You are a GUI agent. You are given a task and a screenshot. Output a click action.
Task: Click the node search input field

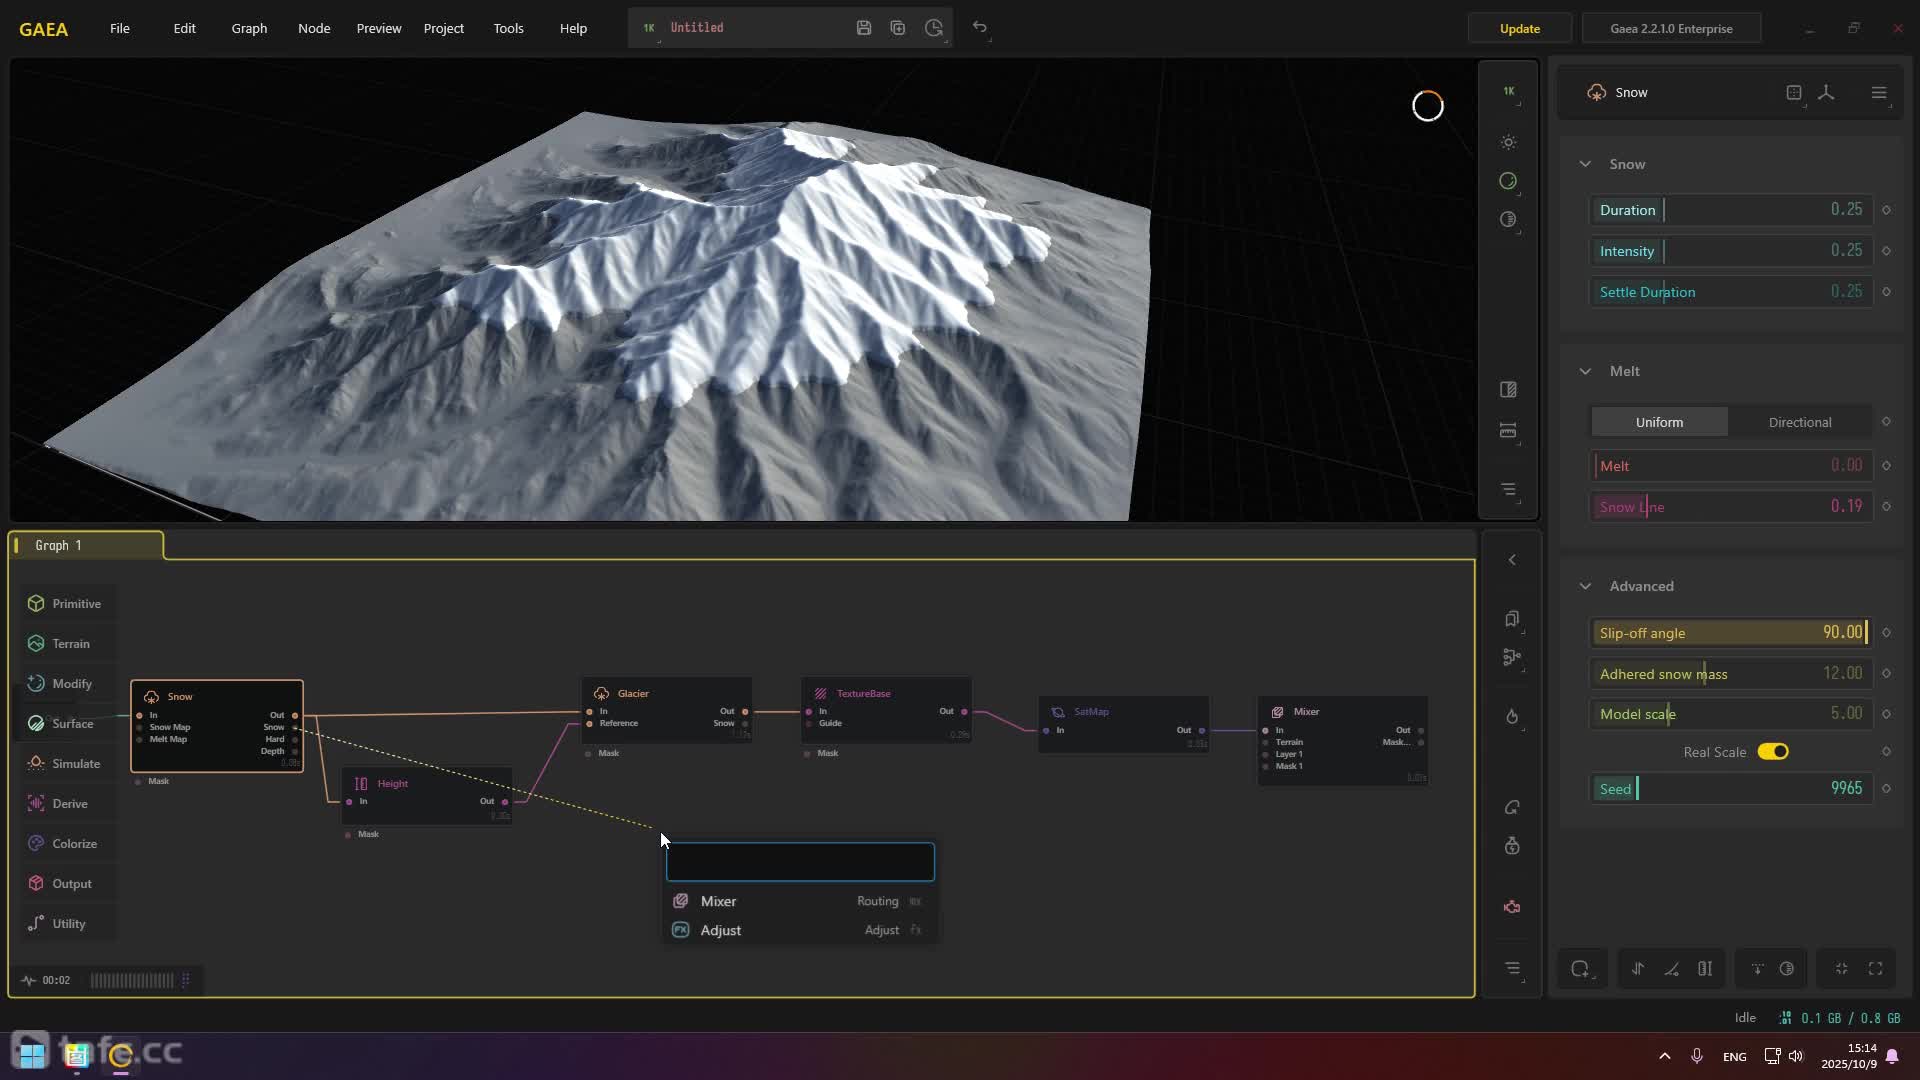pos(800,862)
